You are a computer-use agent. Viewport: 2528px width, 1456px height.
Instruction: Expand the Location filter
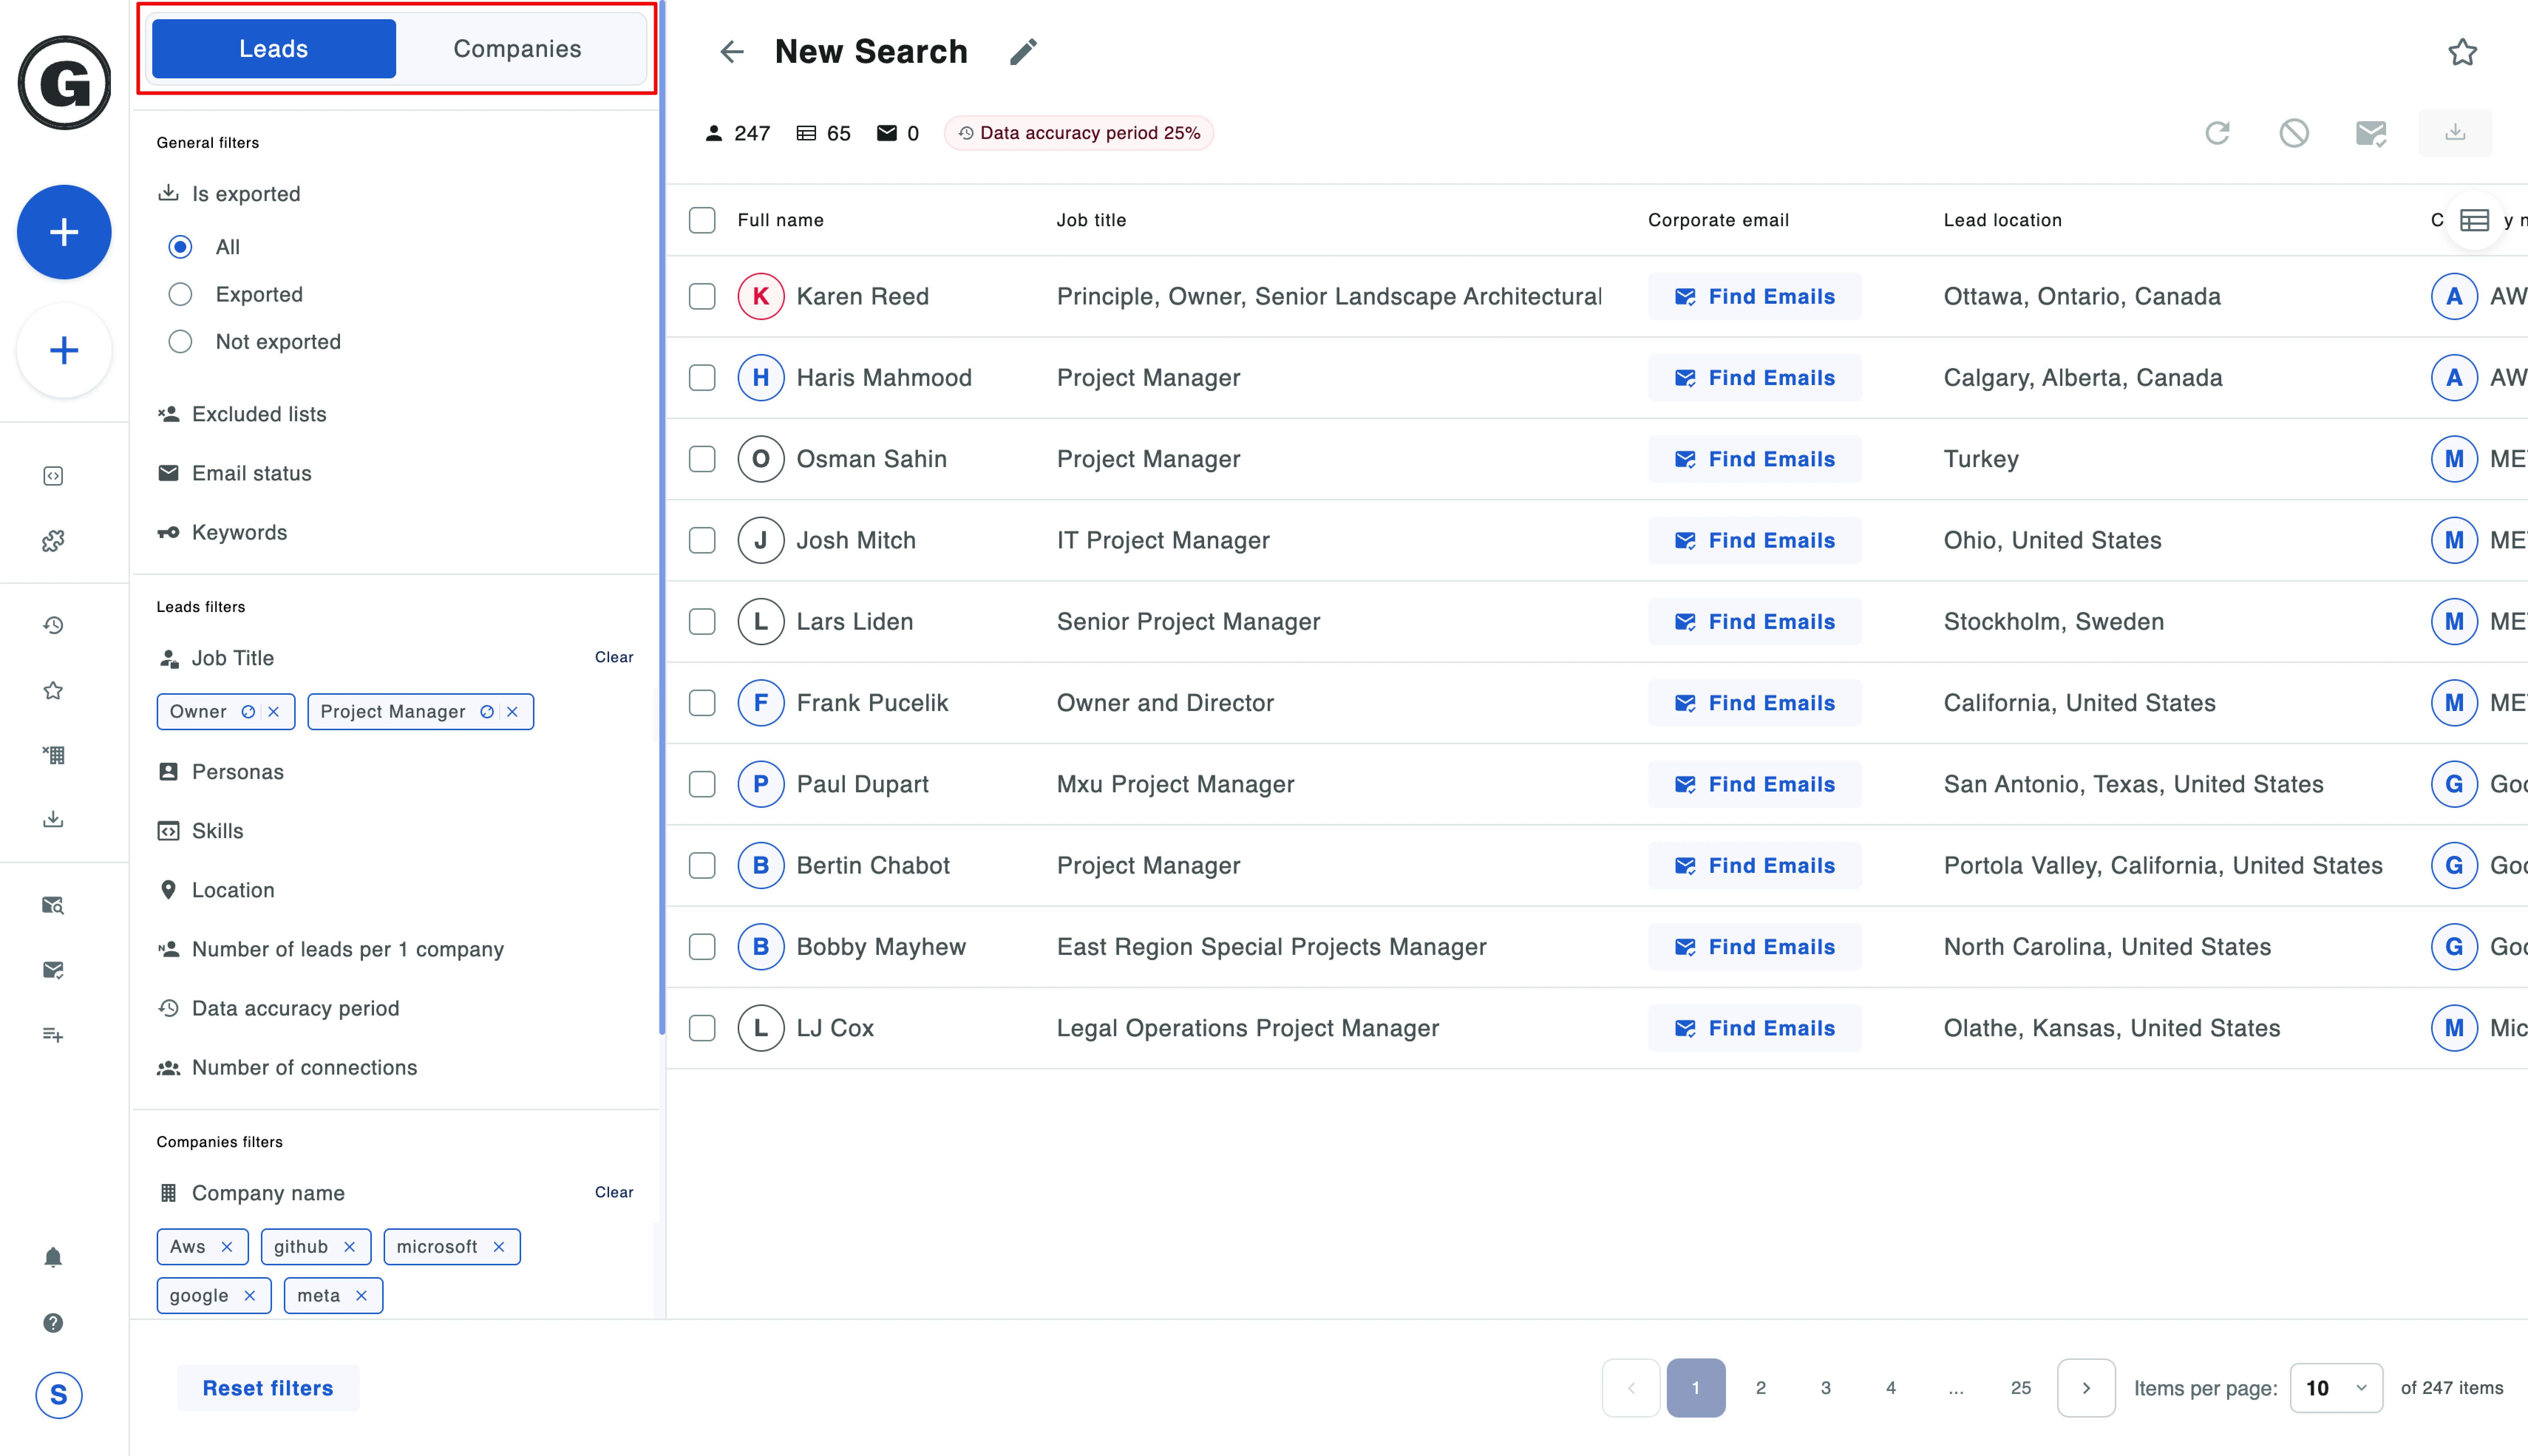click(233, 890)
